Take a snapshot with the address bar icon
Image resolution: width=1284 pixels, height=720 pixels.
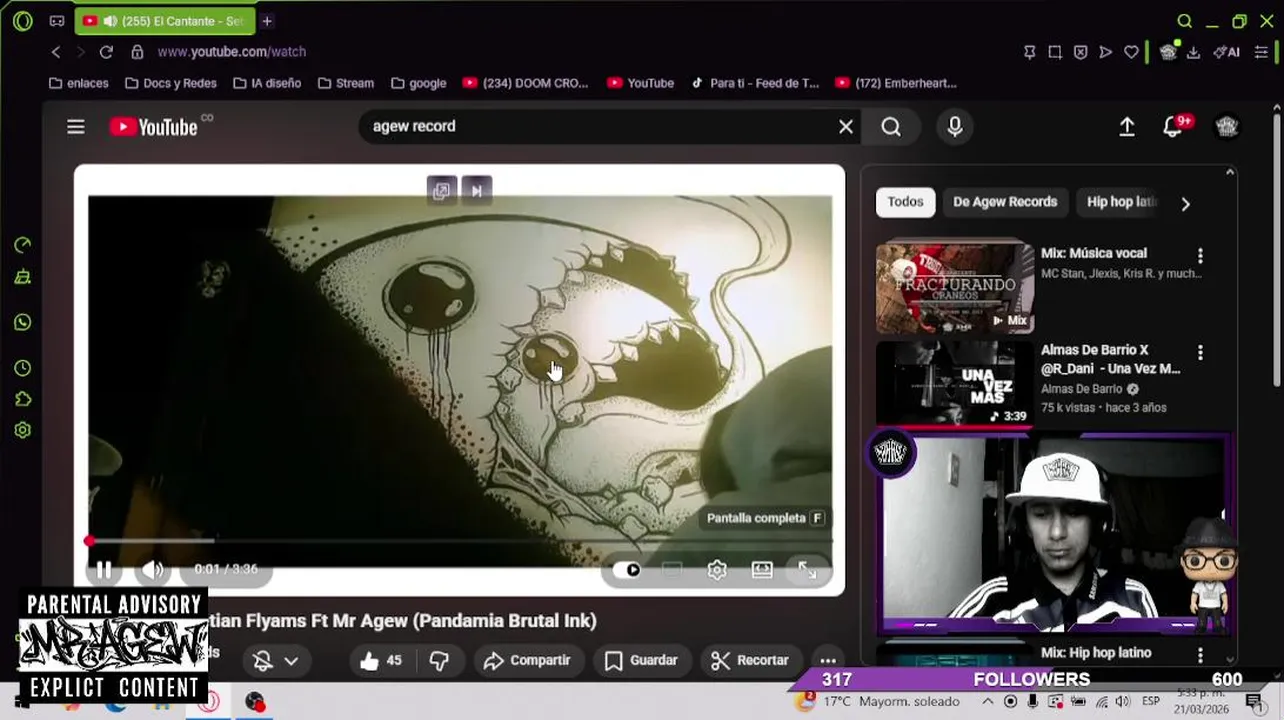1055,52
